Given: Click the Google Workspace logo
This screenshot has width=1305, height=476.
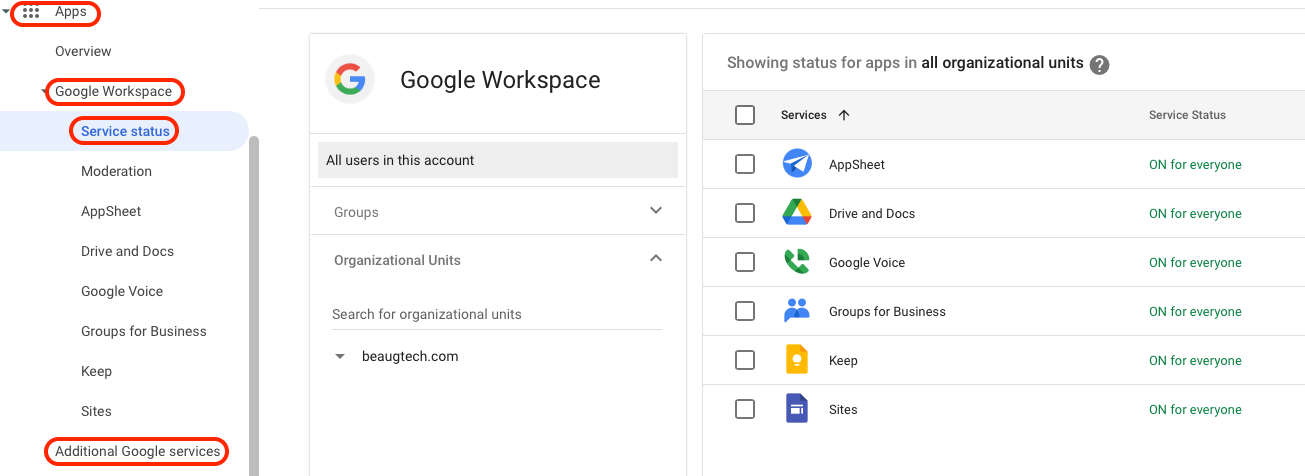Looking at the screenshot, I should coord(350,80).
